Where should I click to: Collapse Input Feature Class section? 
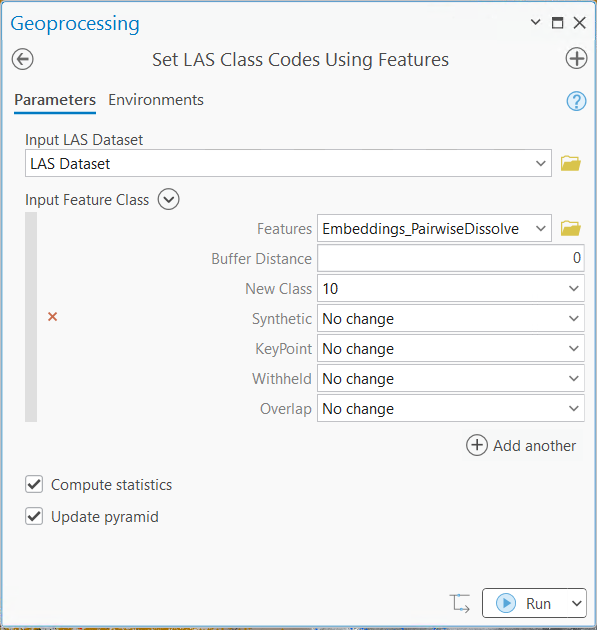(168, 199)
